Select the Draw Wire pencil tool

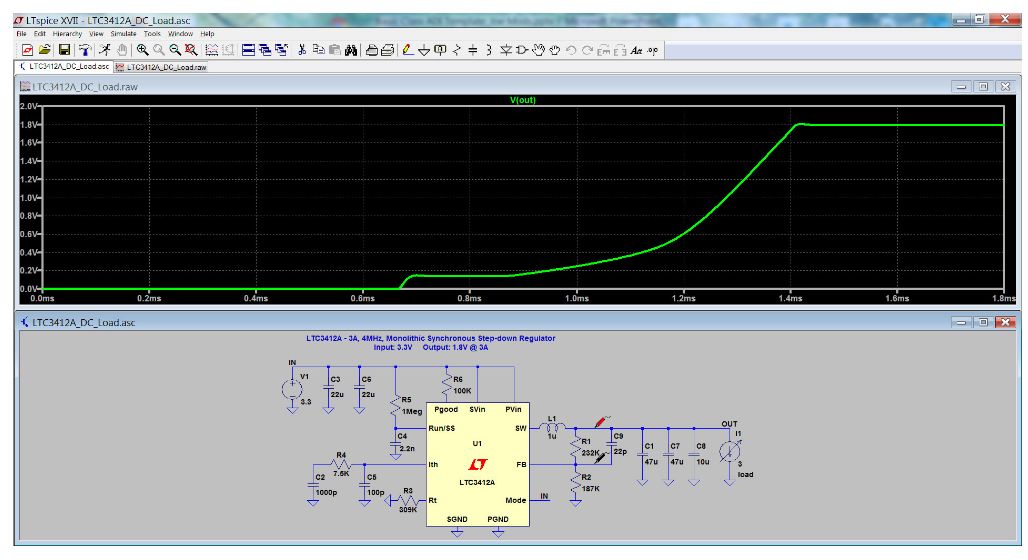click(x=407, y=50)
